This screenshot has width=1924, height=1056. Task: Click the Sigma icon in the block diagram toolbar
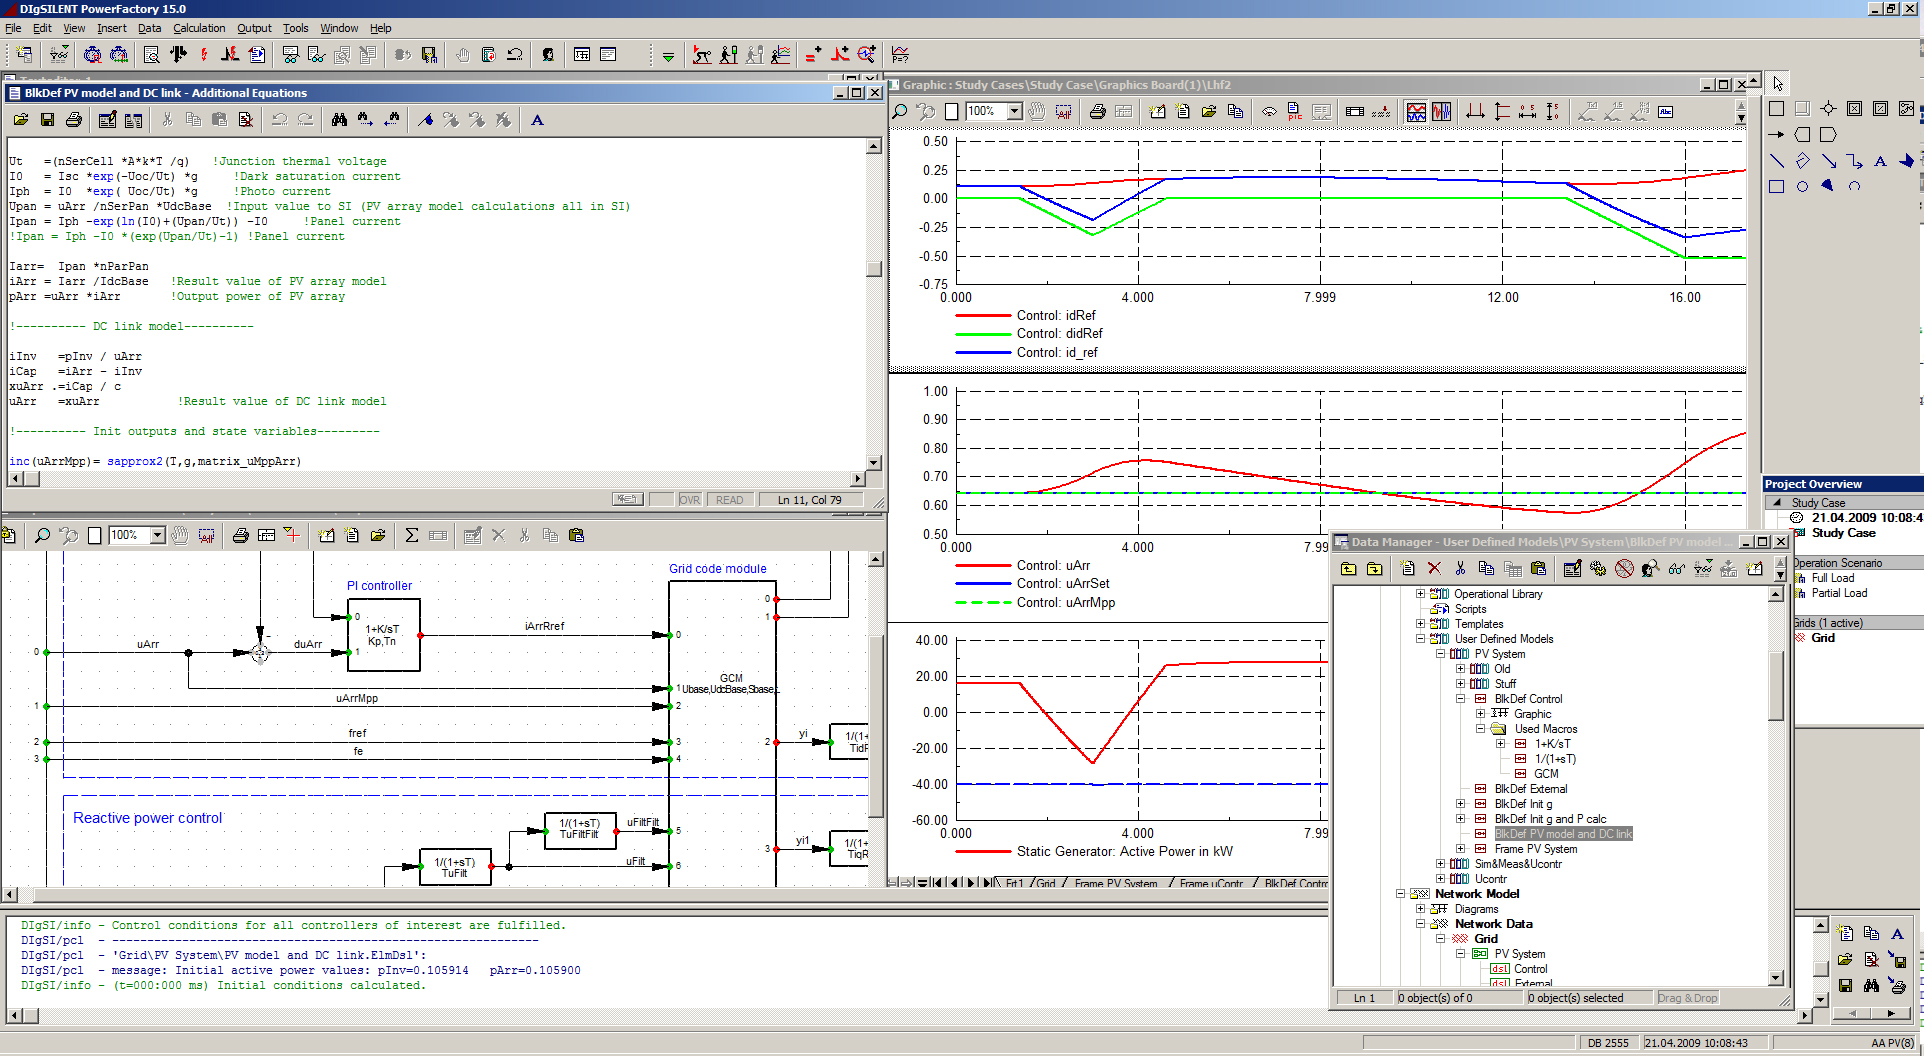tap(411, 535)
